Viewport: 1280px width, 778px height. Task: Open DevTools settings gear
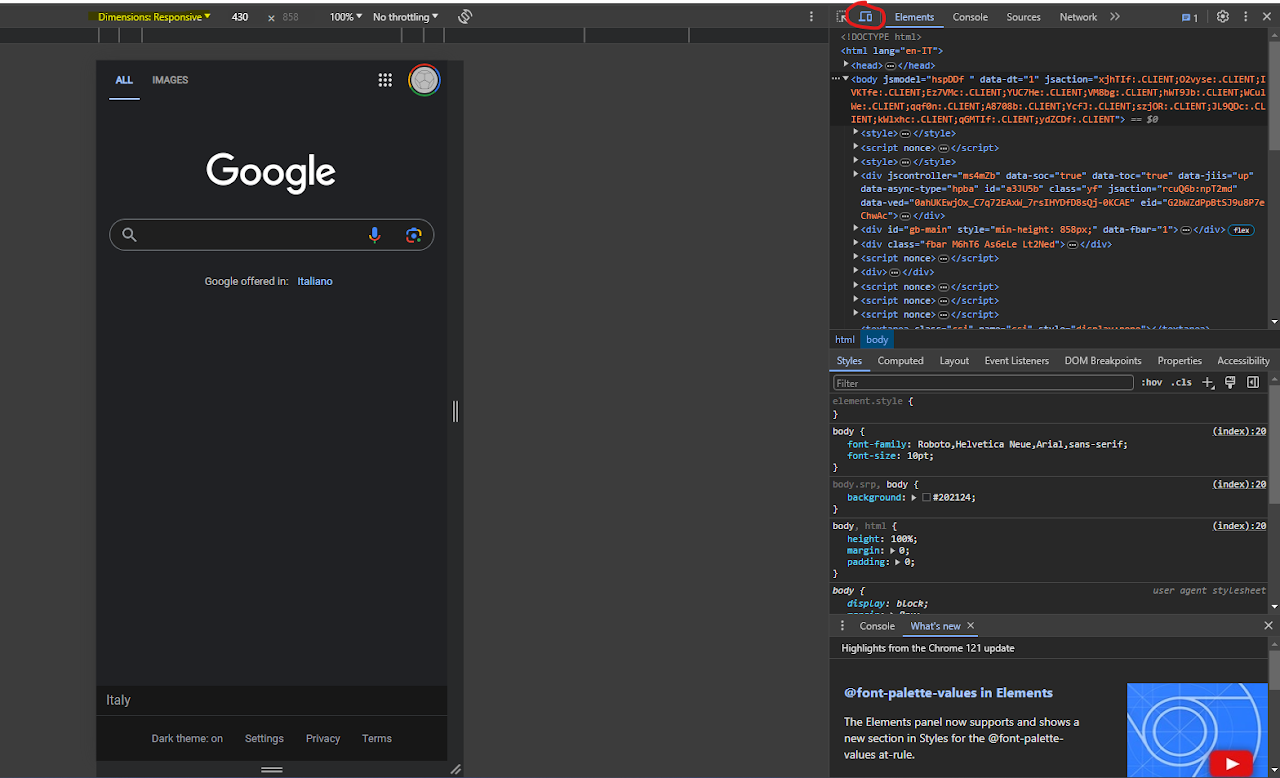coord(1222,17)
